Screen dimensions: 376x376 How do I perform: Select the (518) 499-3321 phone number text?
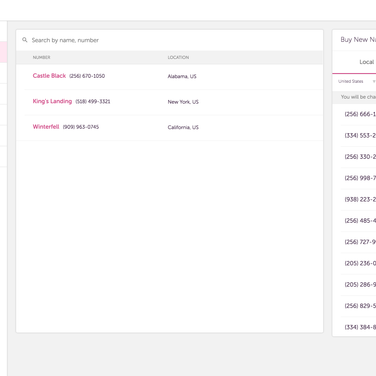(x=93, y=101)
